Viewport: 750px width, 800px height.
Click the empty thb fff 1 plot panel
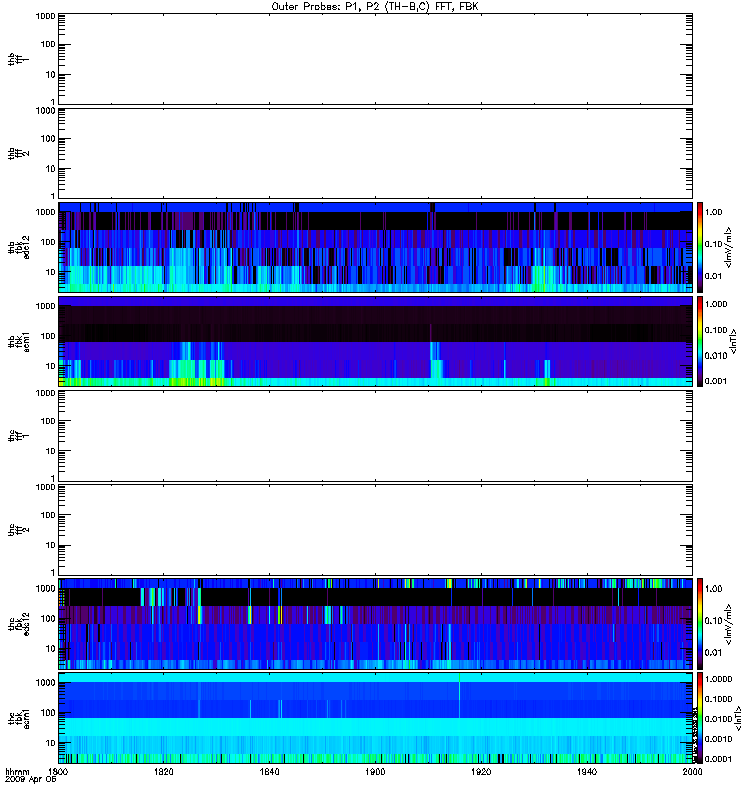pyautogui.click(x=376, y=59)
